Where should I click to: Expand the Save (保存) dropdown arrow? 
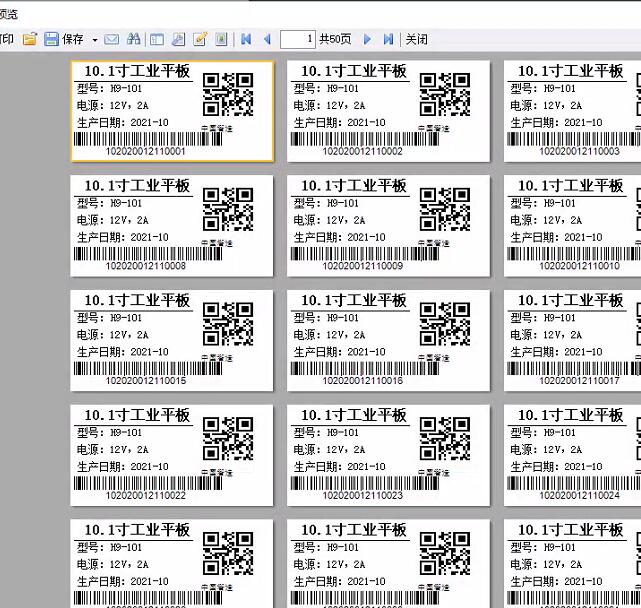point(95,40)
